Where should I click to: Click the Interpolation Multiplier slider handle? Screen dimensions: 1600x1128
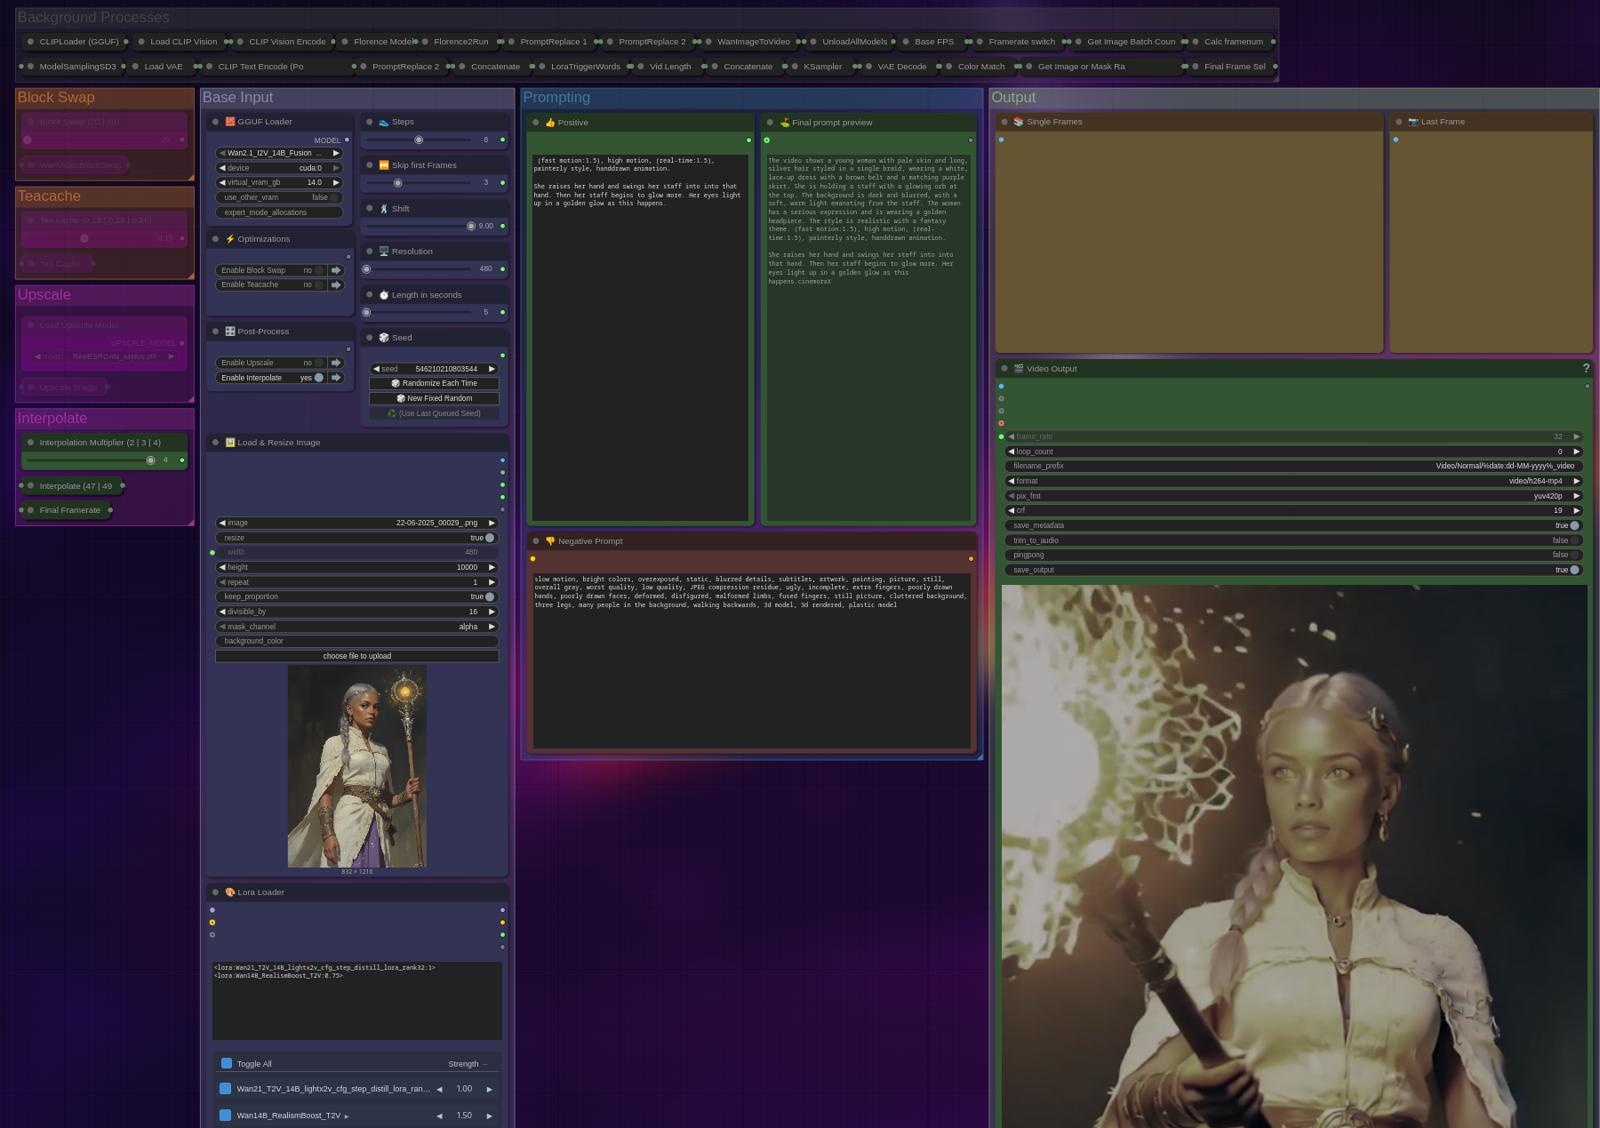151,460
